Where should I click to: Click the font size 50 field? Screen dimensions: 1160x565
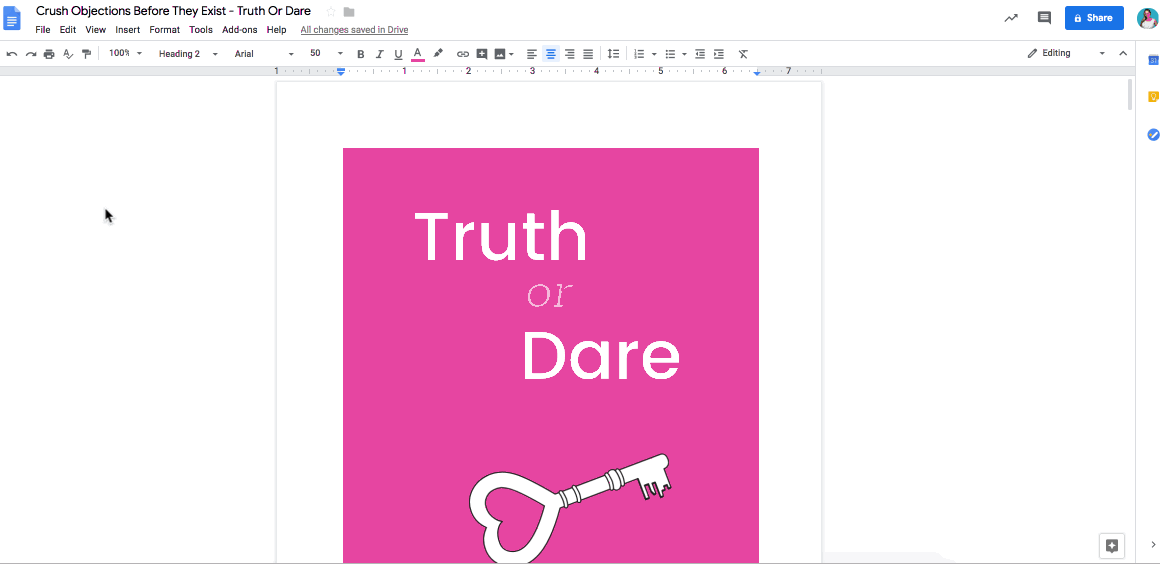[316, 53]
